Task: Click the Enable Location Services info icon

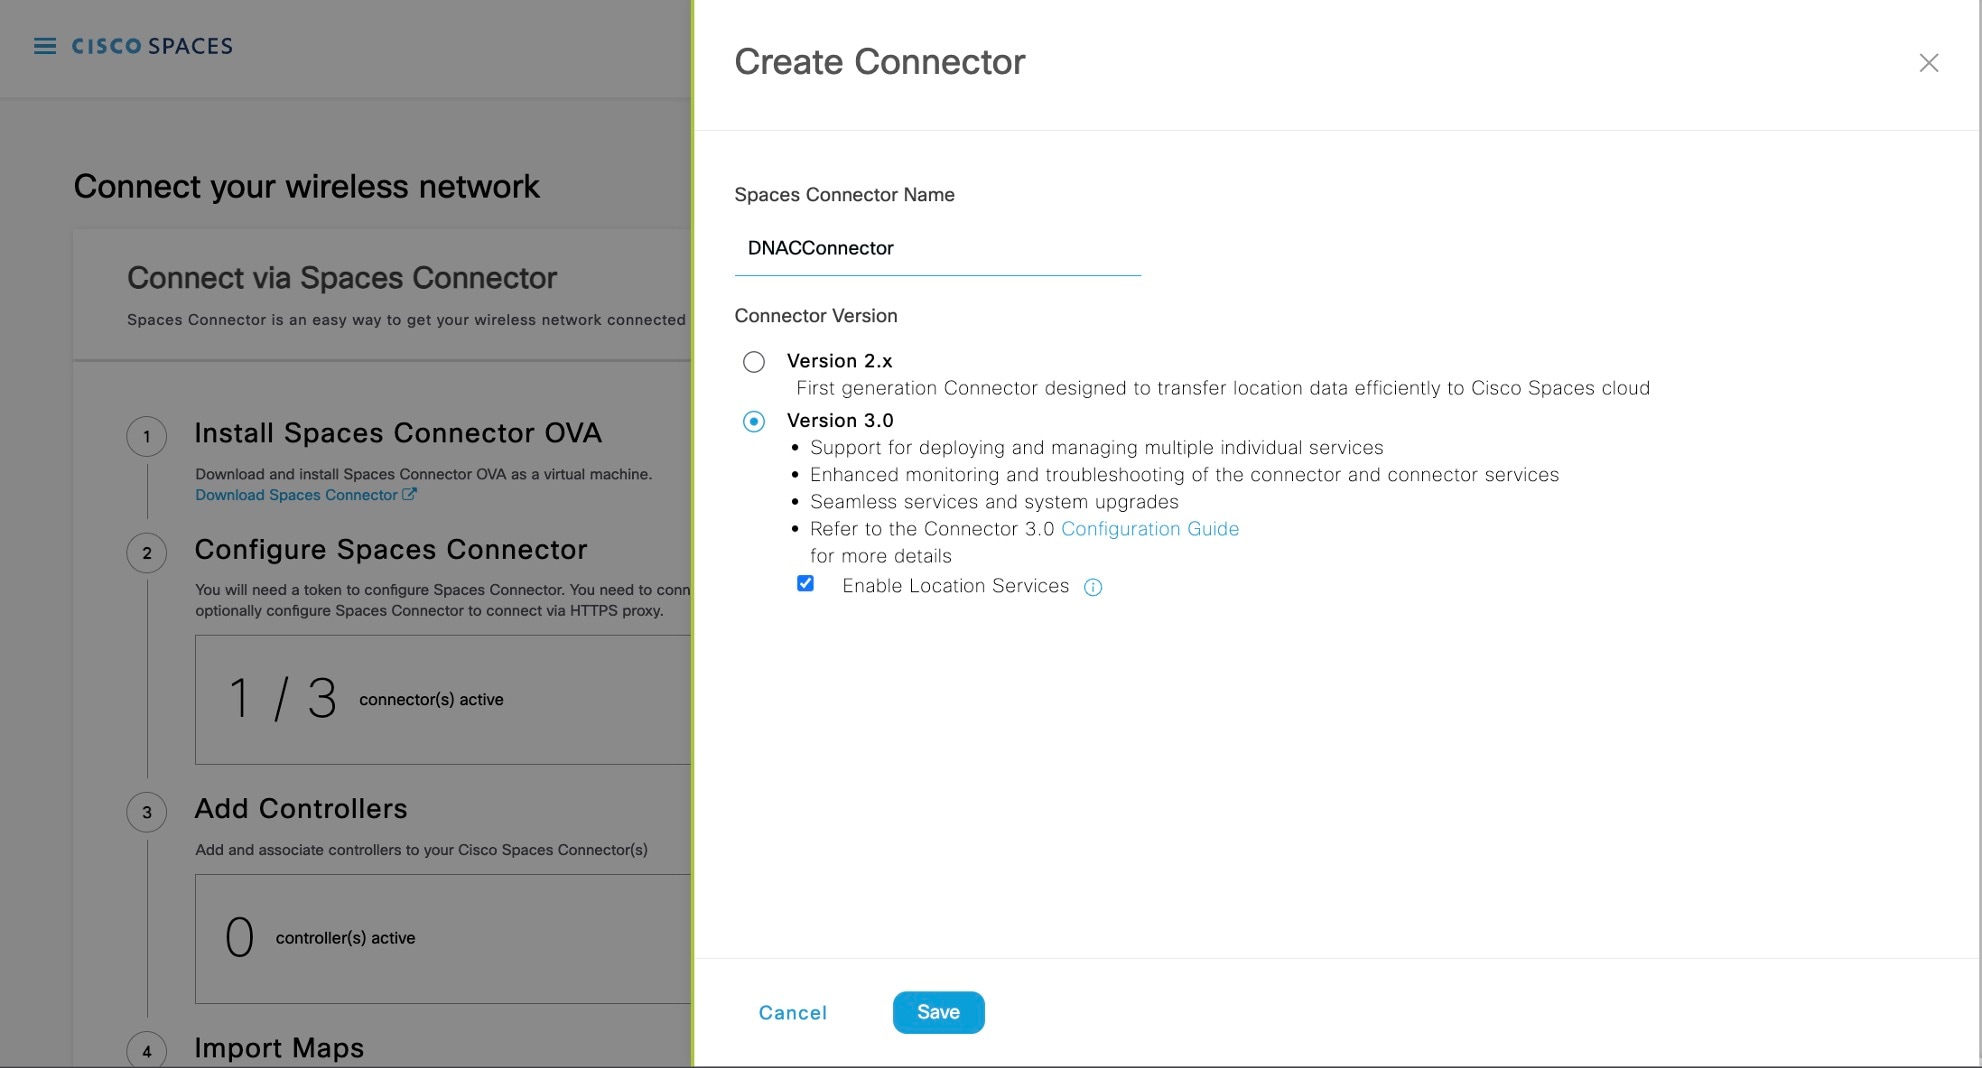Action: click(1093, 588)
